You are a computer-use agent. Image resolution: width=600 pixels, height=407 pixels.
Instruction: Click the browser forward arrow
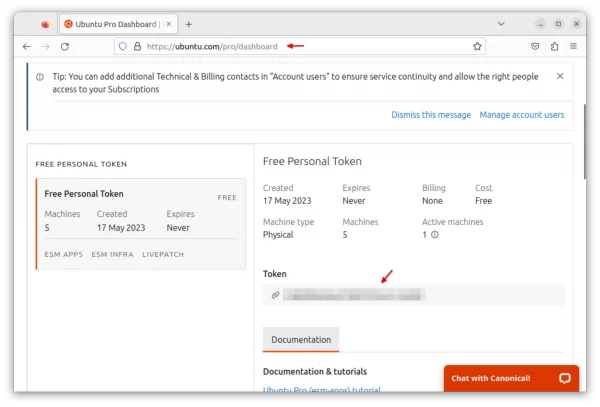click(x=46, y=47)
